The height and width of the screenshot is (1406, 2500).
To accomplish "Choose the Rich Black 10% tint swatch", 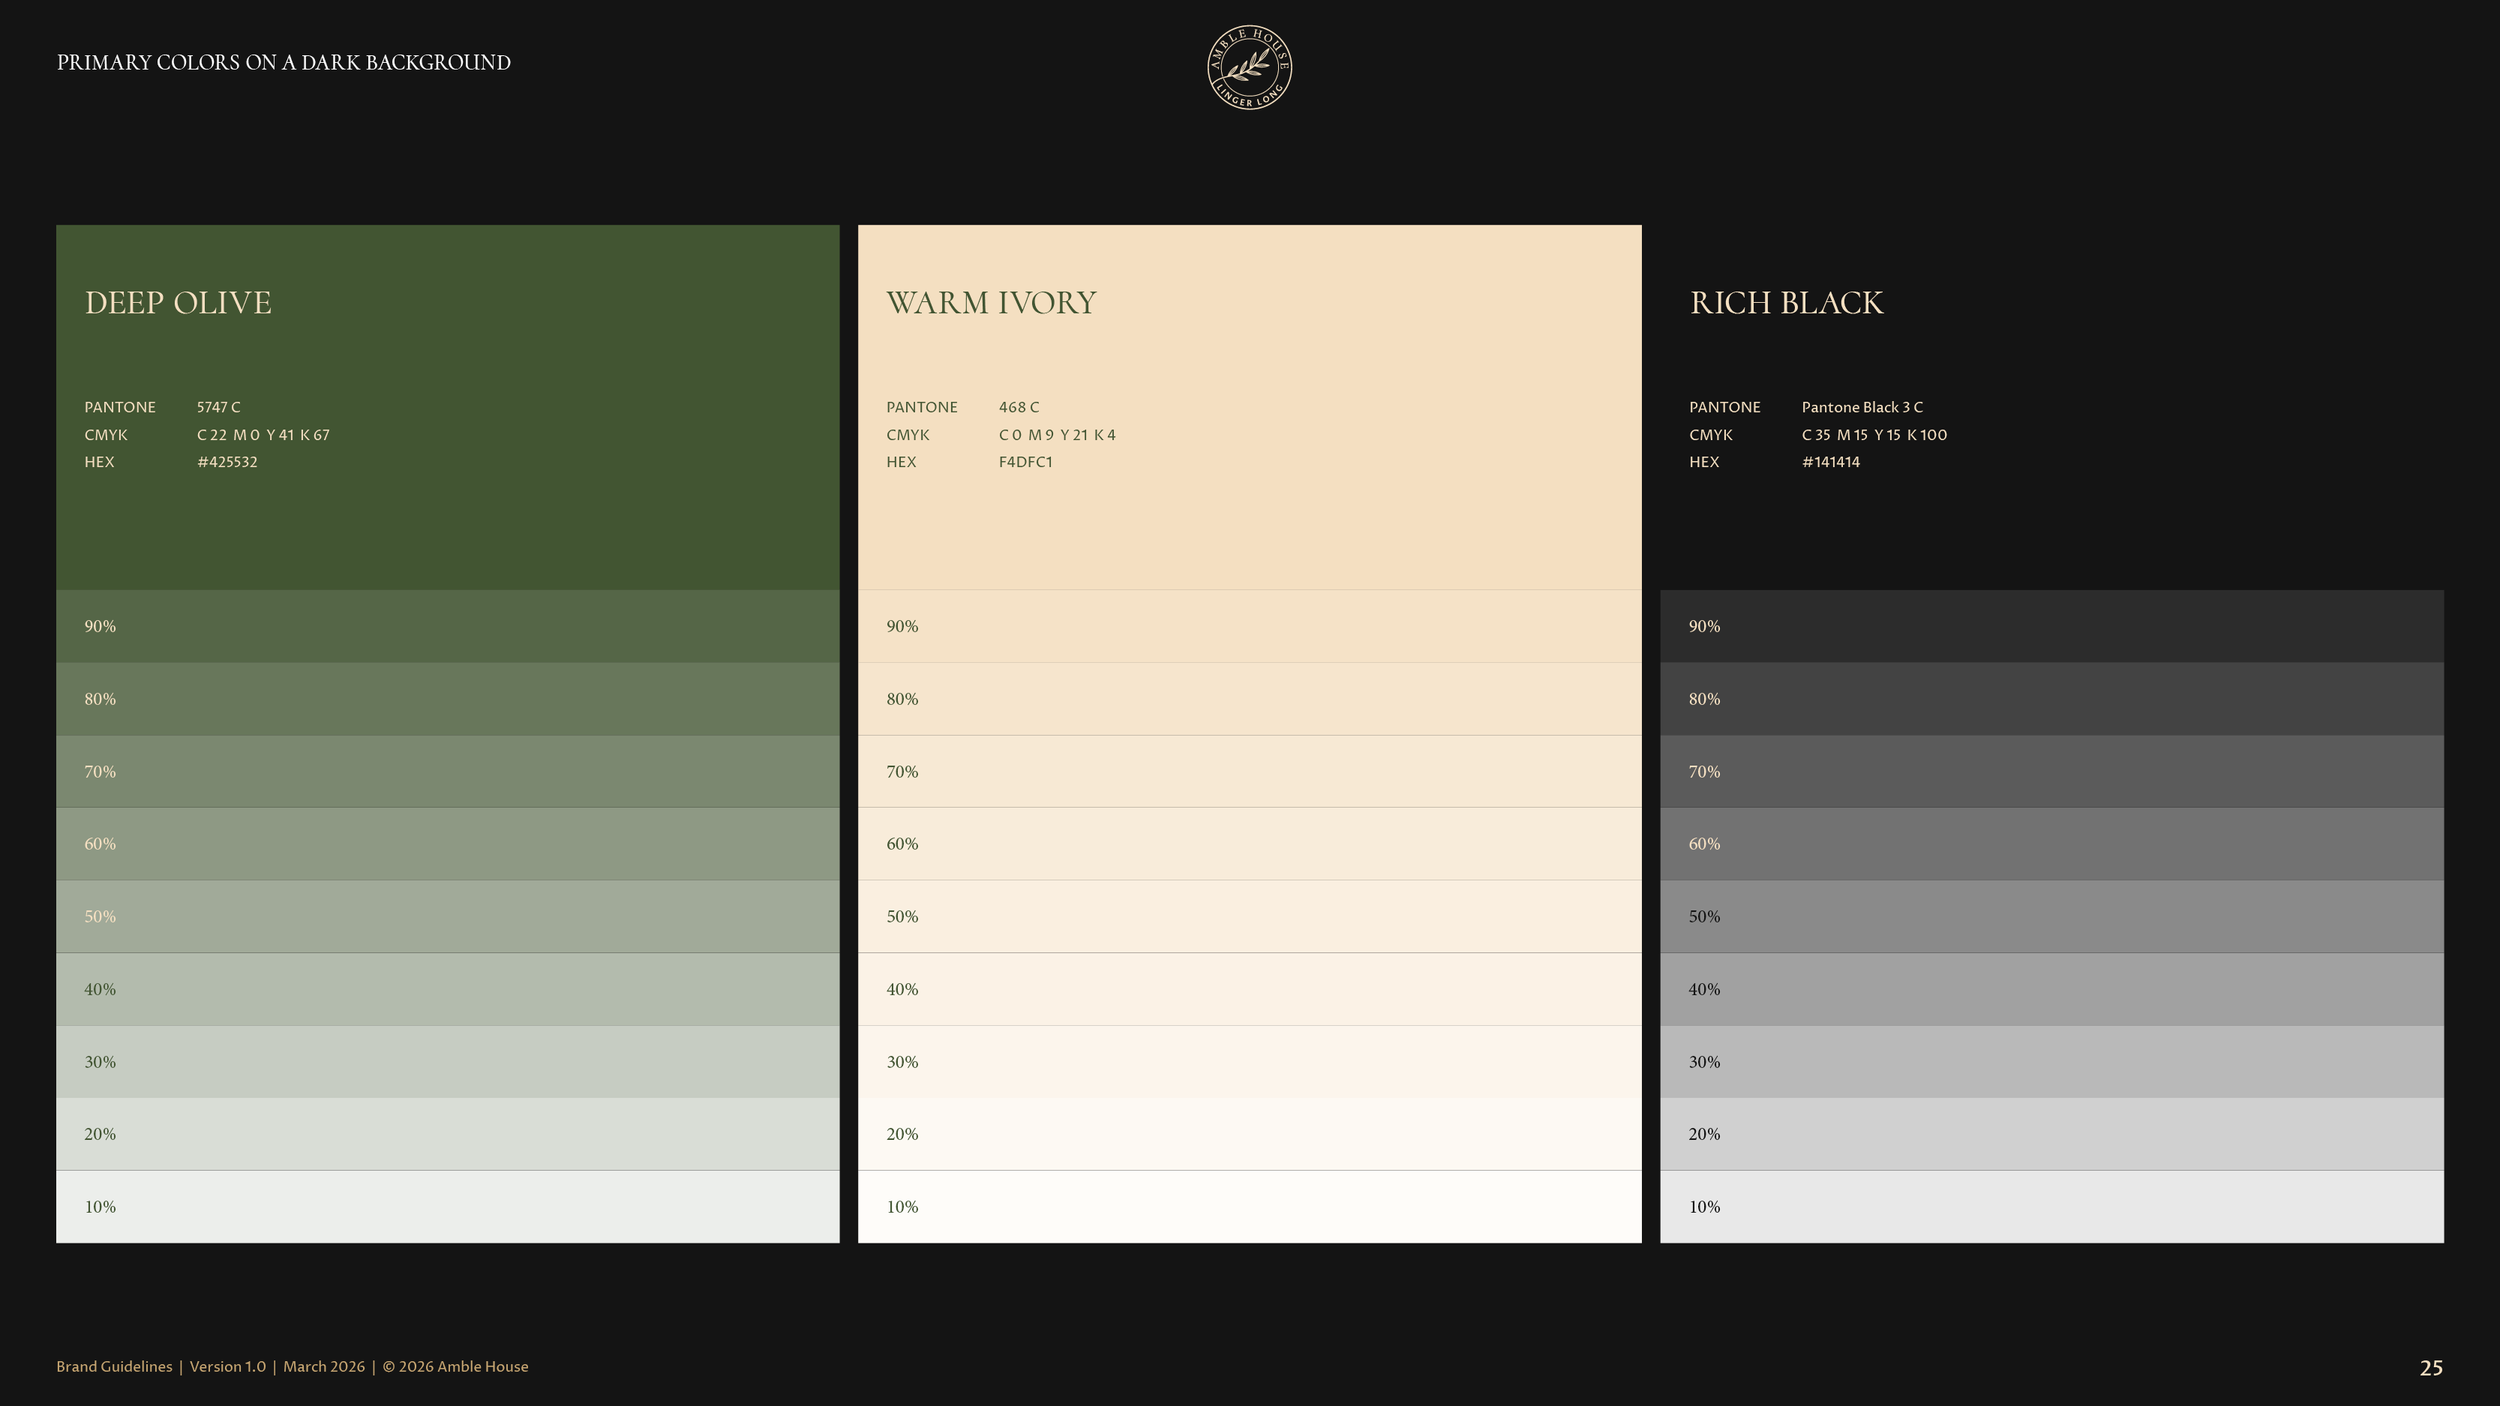I will pyautogui.click(x=2052, y=1207).
